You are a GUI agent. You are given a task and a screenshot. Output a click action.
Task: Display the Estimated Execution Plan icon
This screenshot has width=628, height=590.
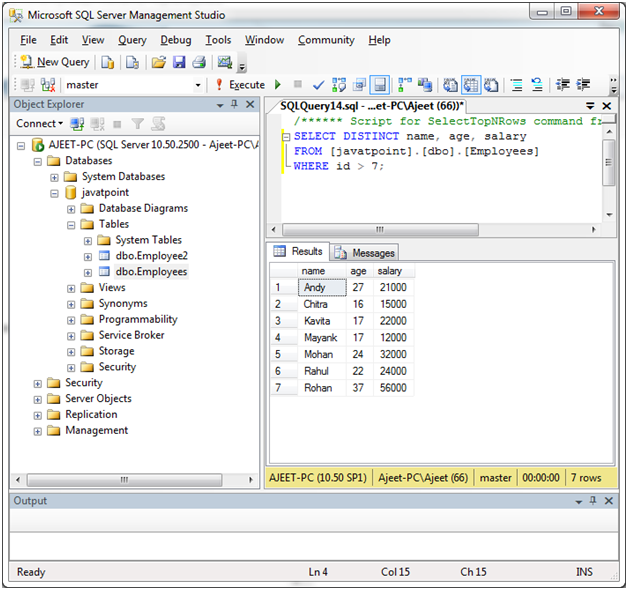coord(339,85)
